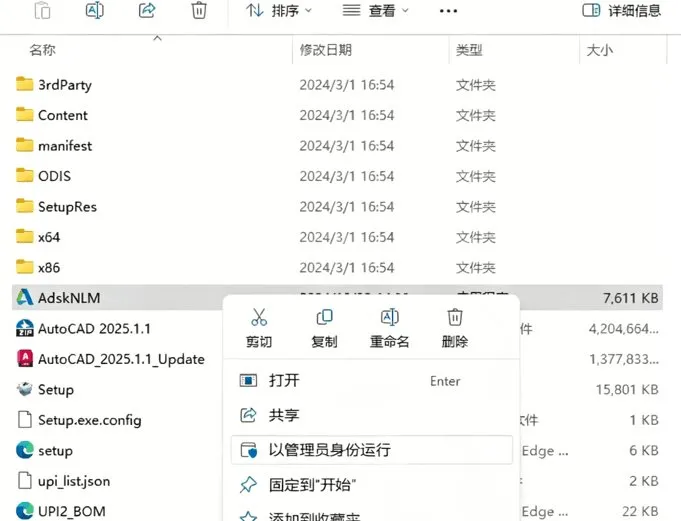Click the UPI2_BOM Edge icon

click(x=24, y=511)
